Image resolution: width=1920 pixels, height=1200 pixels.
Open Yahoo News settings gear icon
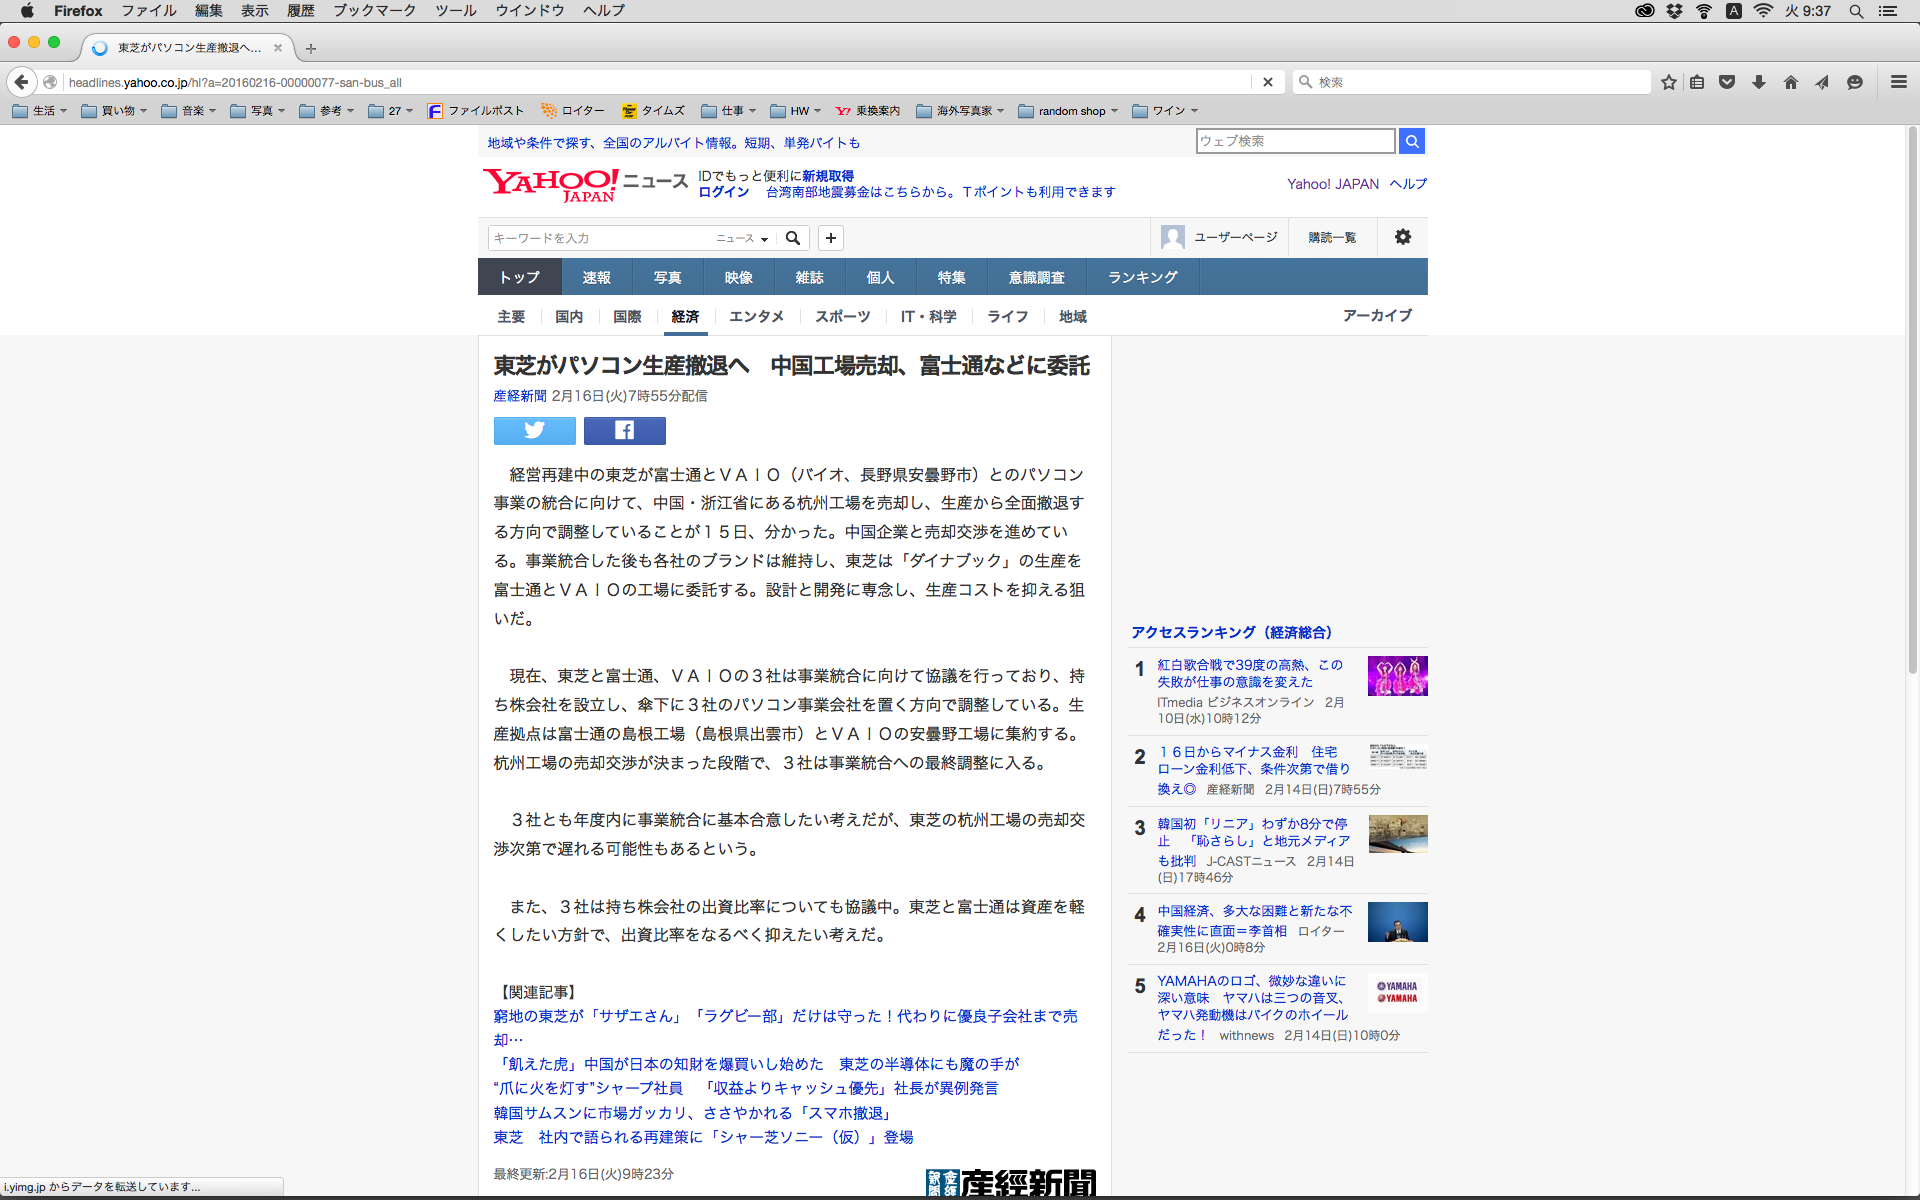click(1402, 237)
